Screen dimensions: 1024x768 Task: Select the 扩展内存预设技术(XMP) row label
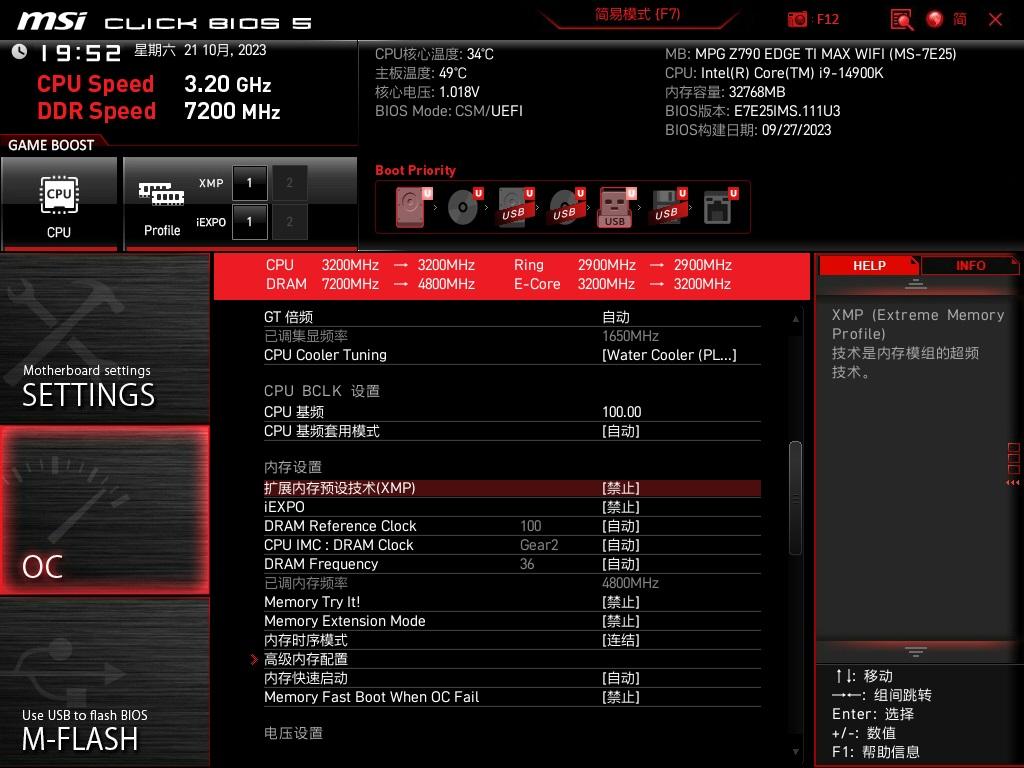340,488
